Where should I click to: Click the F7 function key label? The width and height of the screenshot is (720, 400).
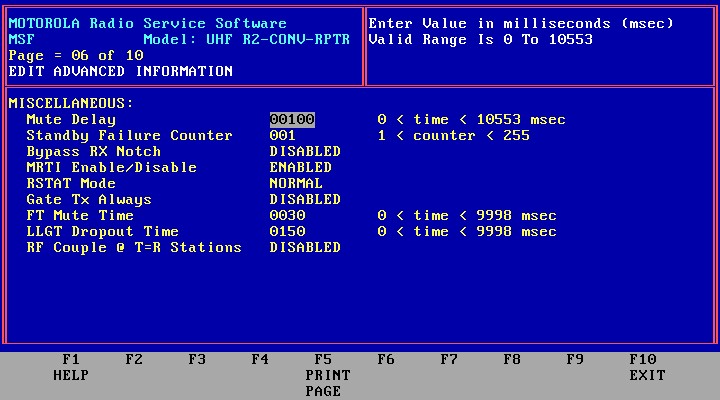(x=449, y=359)
